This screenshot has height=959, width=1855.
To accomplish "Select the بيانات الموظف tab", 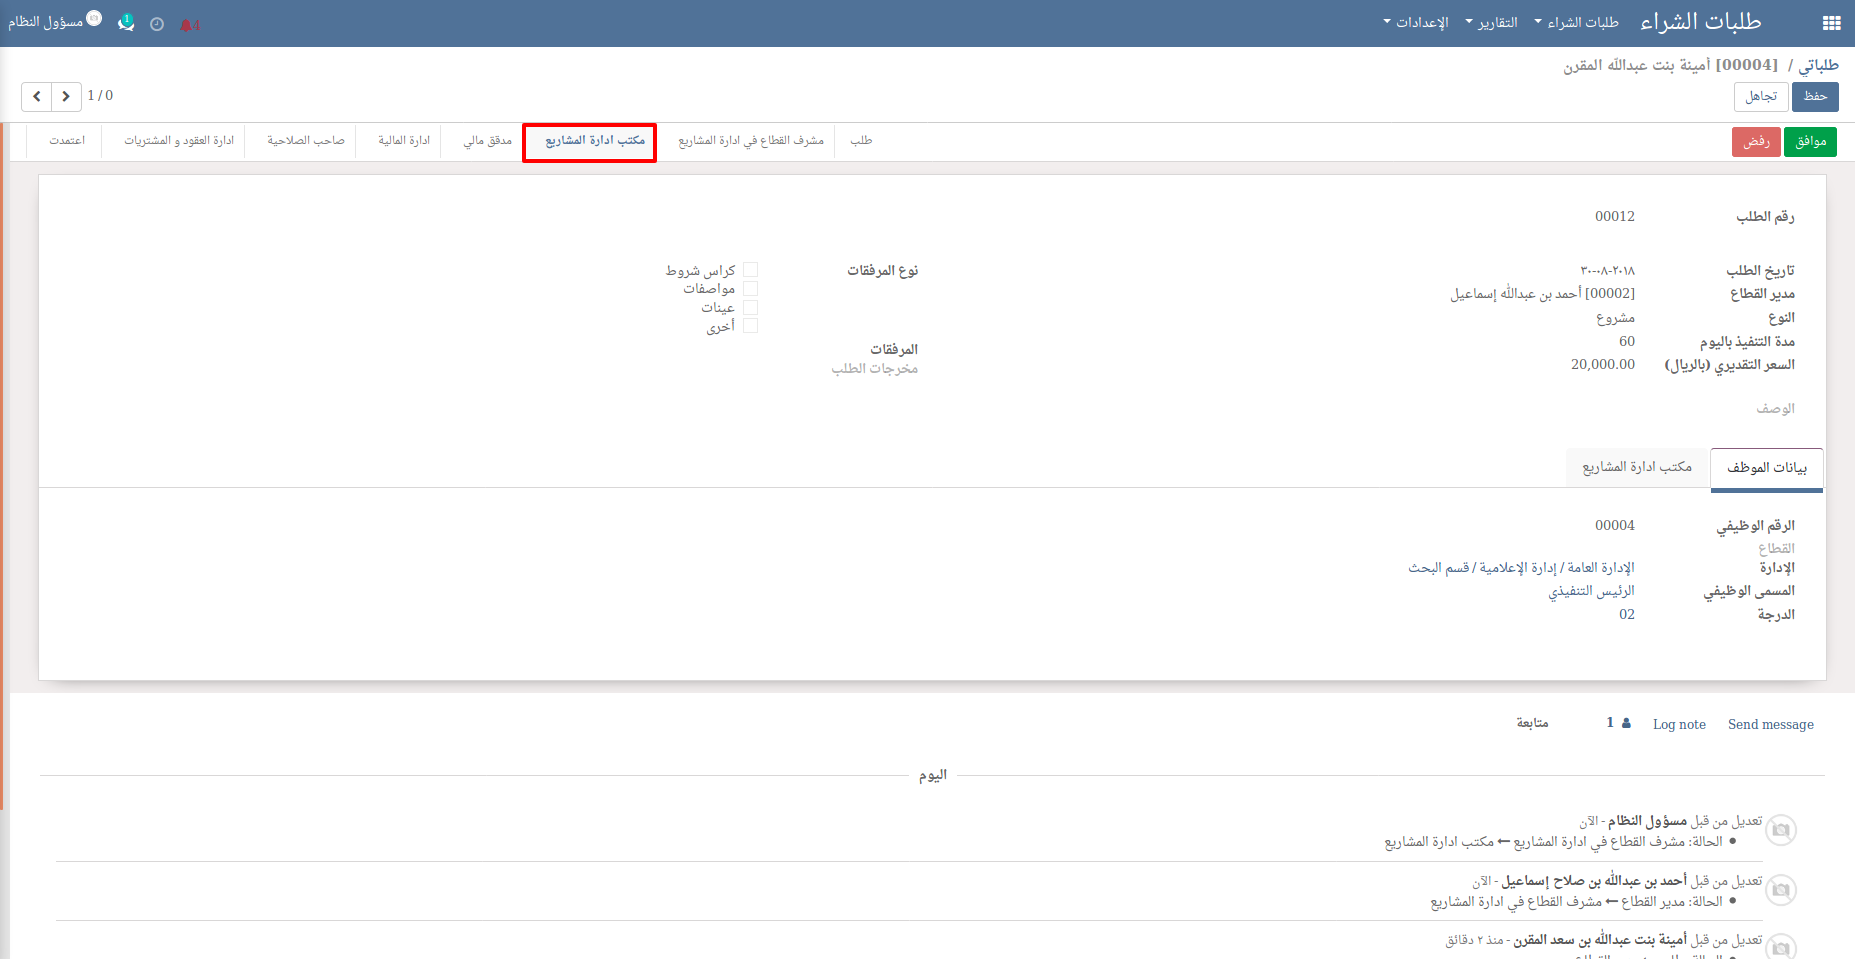I will coord(1766,468).
